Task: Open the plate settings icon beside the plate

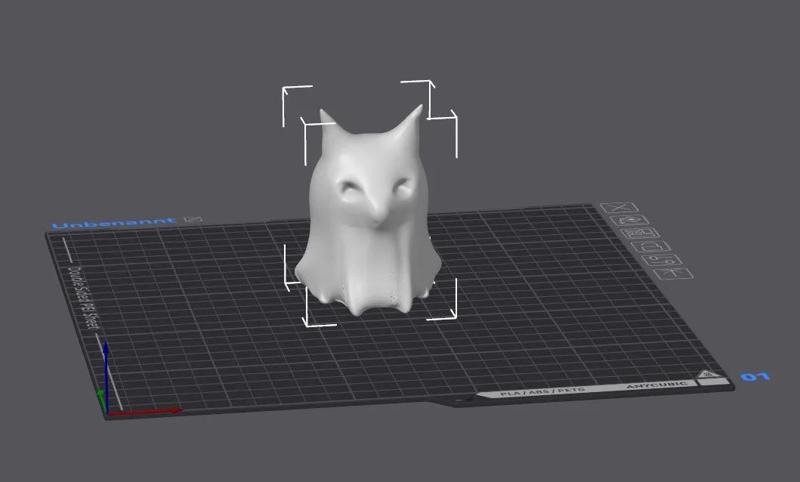Action: click(663, 260)
